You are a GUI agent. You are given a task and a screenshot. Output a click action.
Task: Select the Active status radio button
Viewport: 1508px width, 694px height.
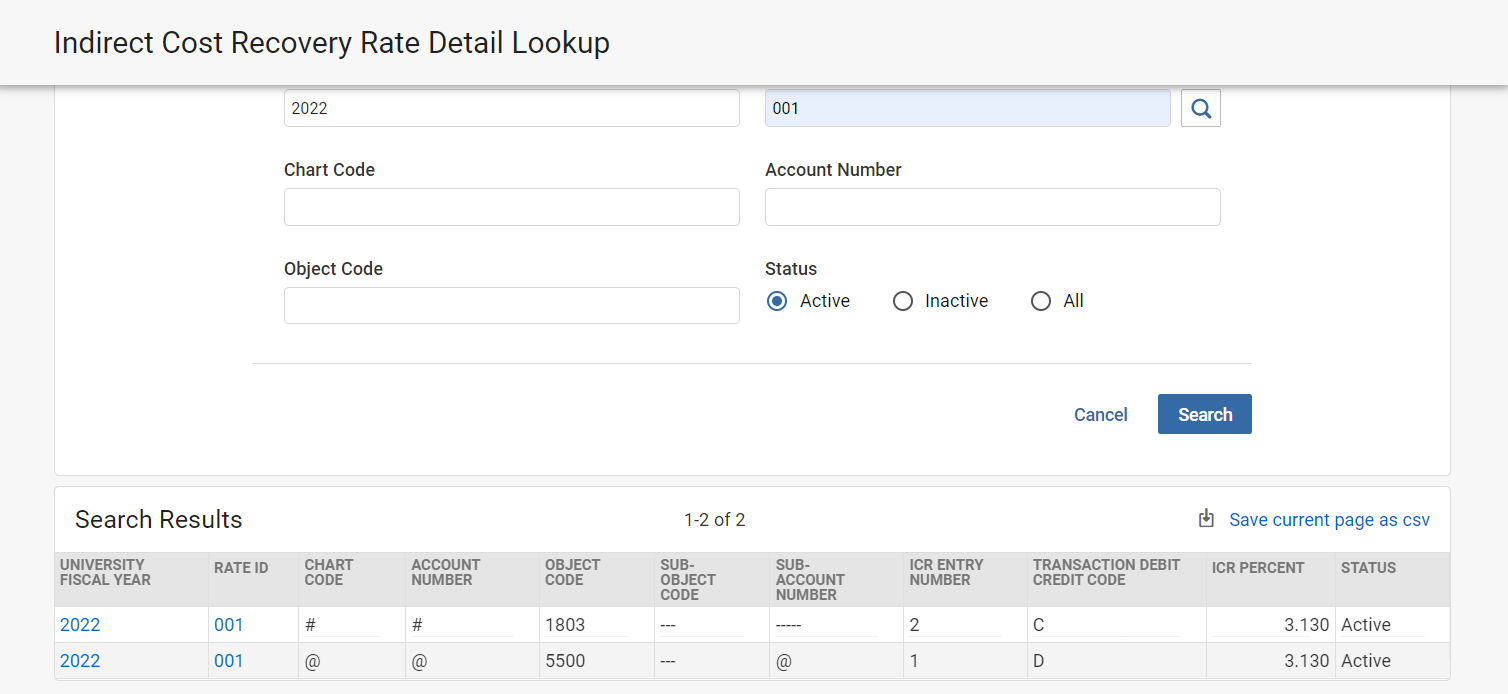click(776, 300)
